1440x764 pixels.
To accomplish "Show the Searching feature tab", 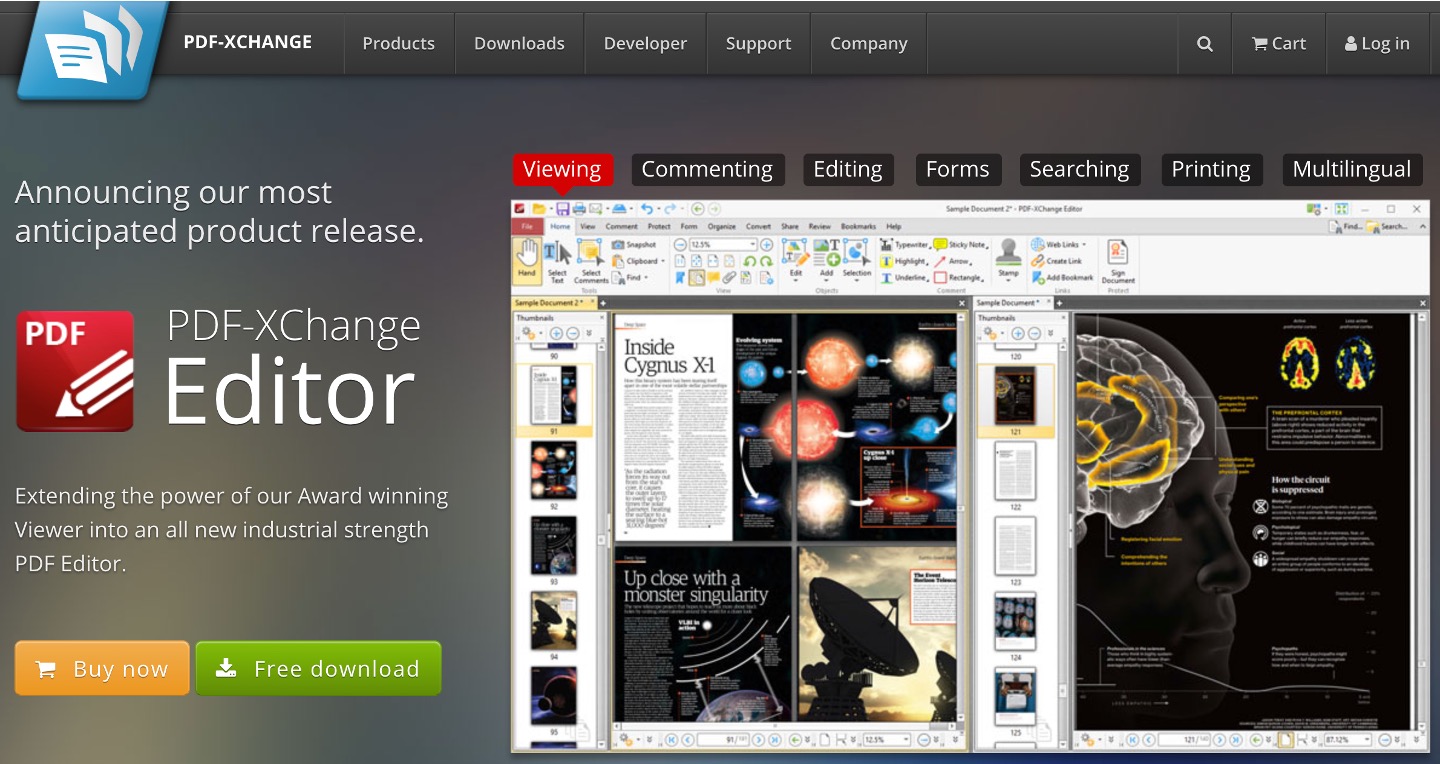I will click(1080, 169).
